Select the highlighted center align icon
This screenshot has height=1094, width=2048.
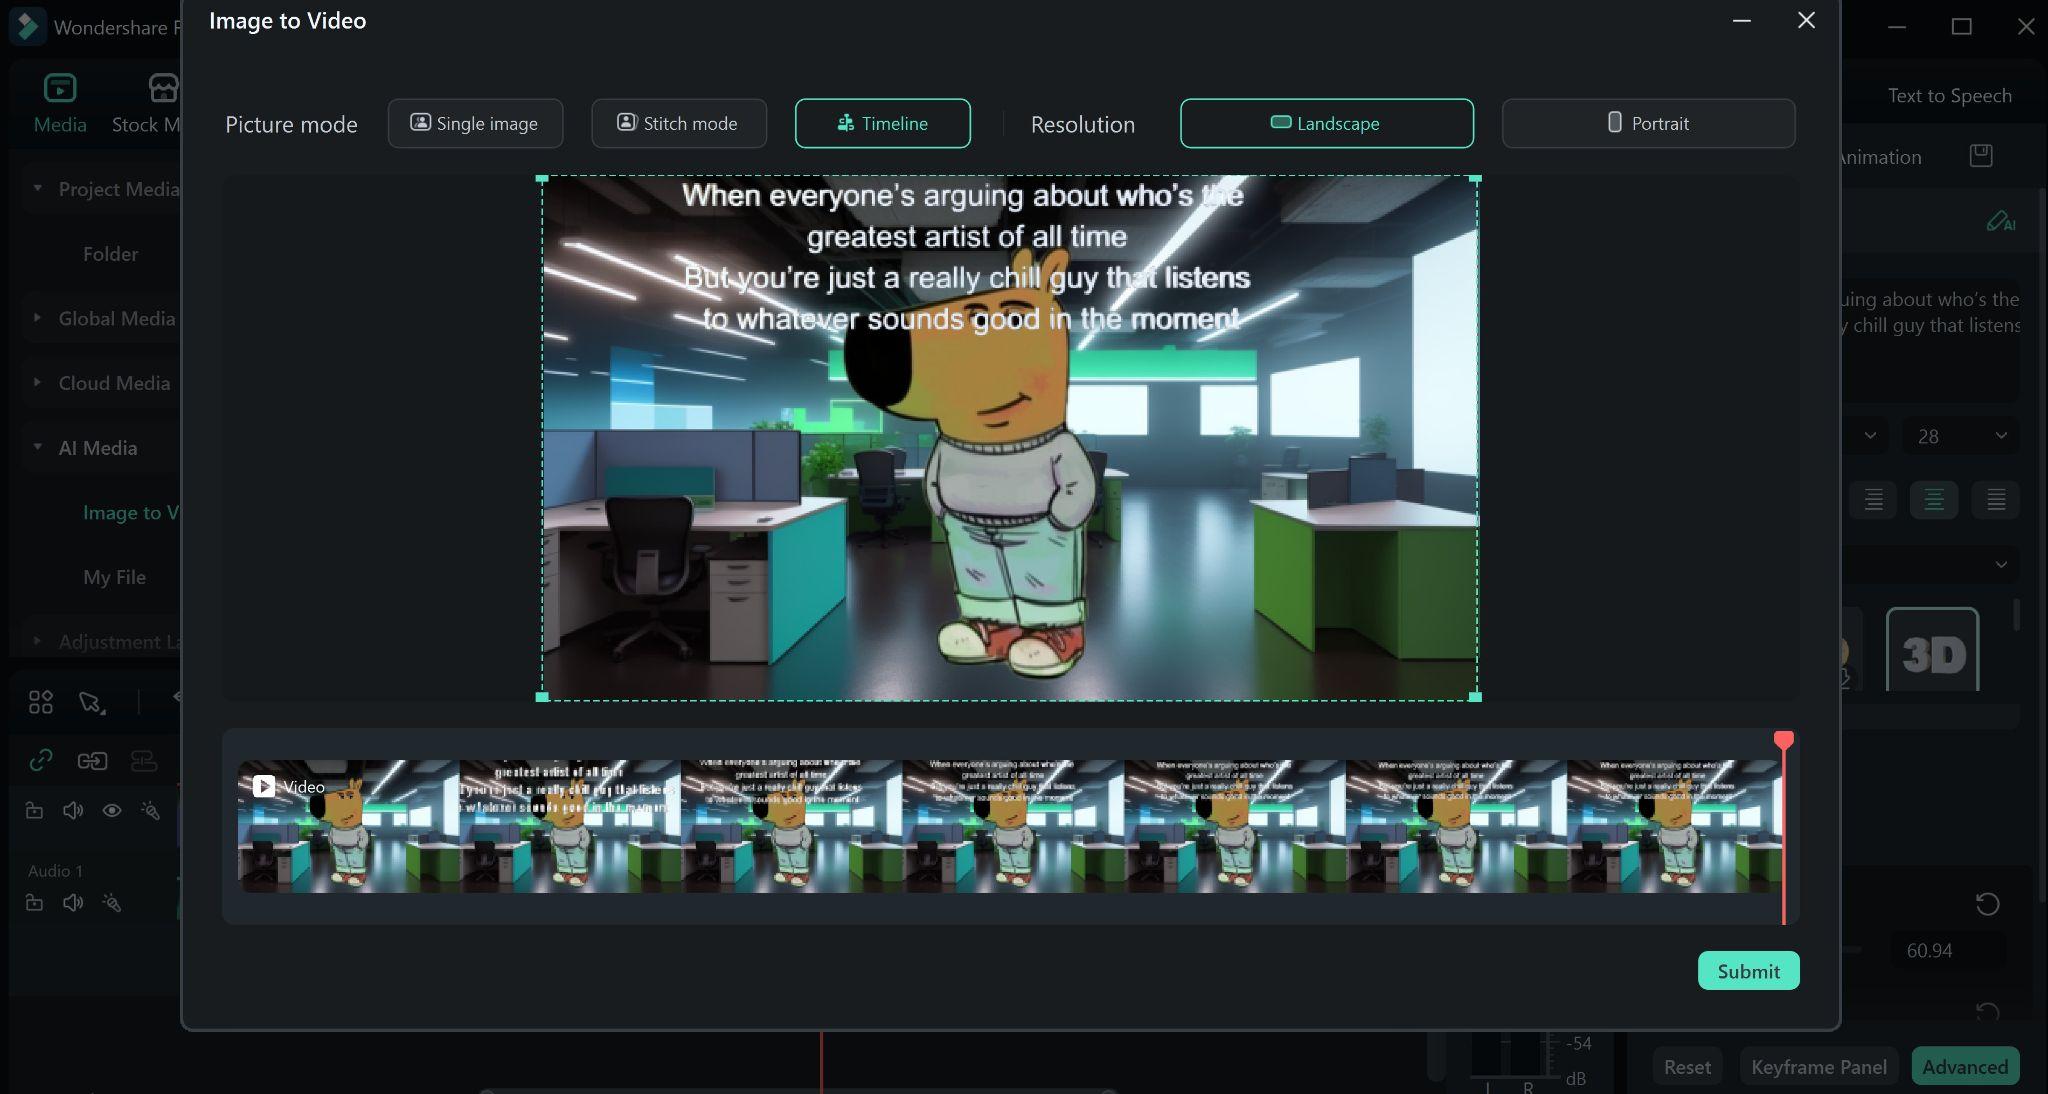1934,499
